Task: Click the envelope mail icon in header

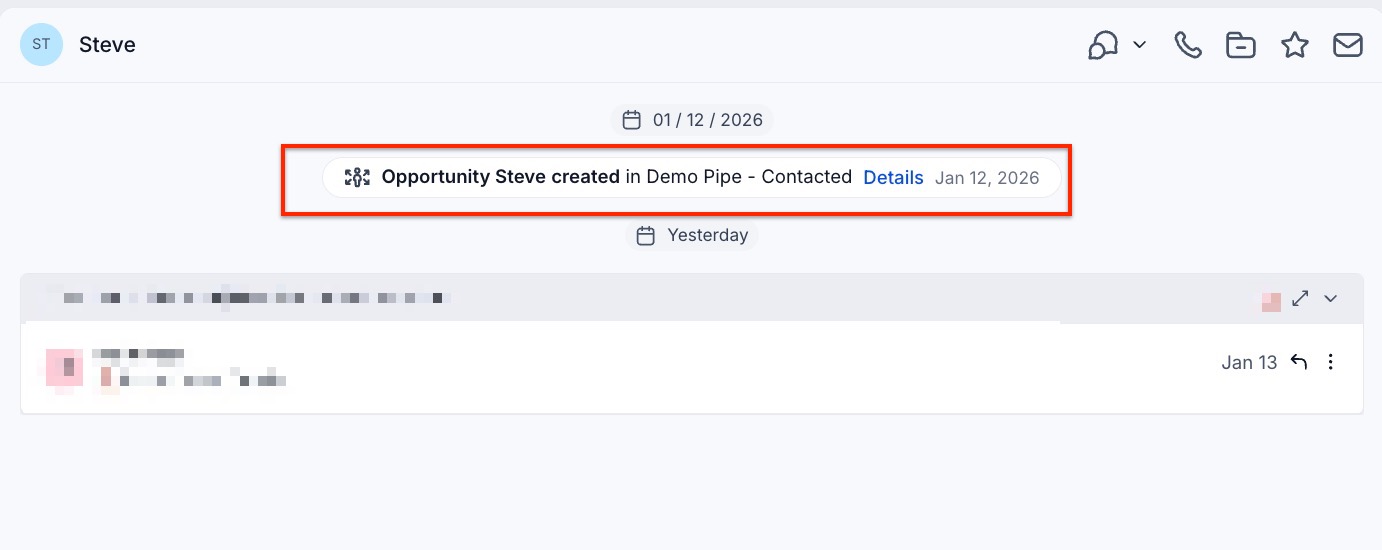Action: [1348, 45]
